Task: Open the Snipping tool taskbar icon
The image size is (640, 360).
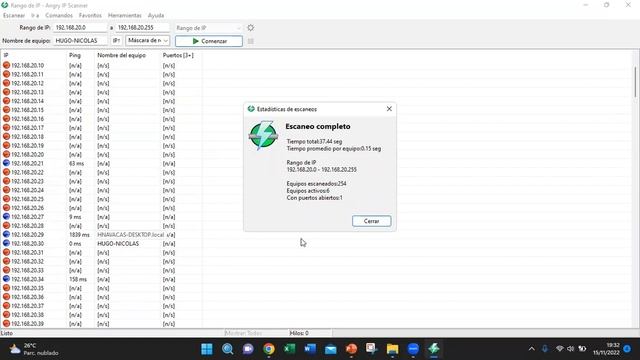Action: point(372,349)
